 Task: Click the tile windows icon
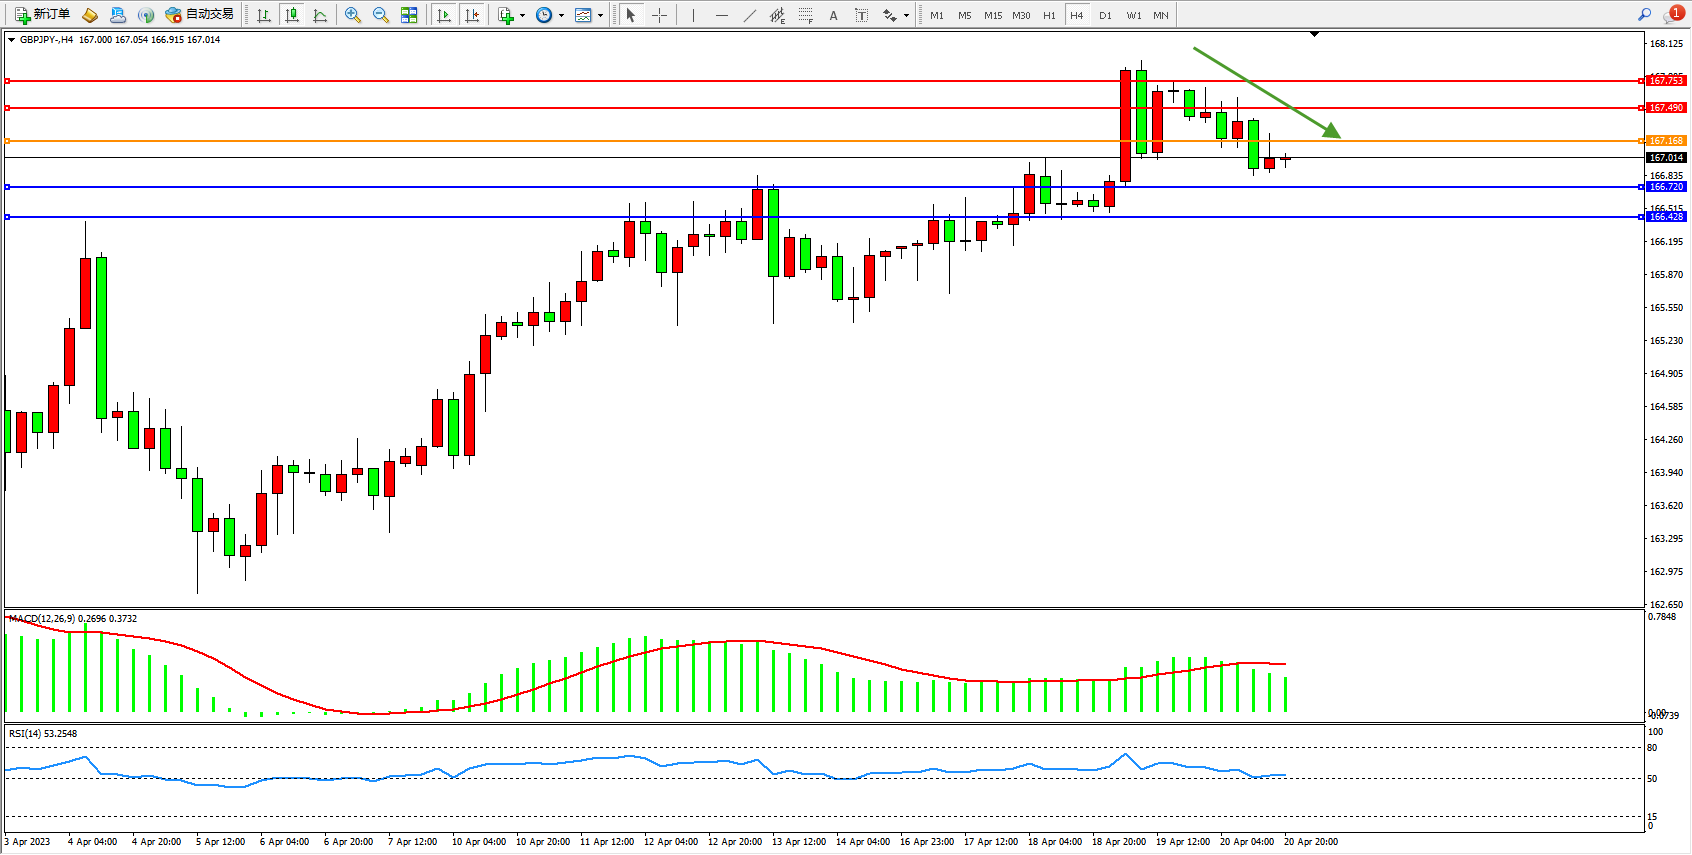point(409,15)
